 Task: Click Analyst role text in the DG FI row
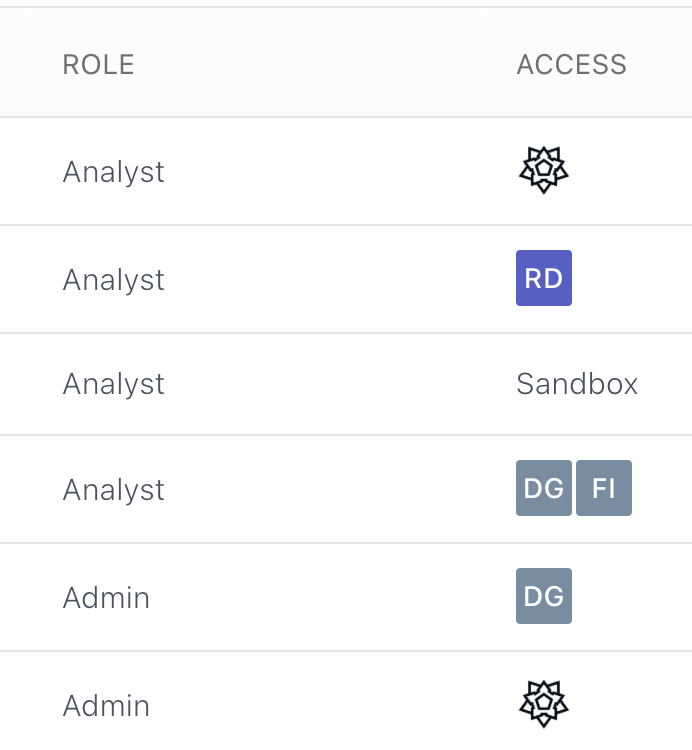pyautogui.click(x=113, y=490)
